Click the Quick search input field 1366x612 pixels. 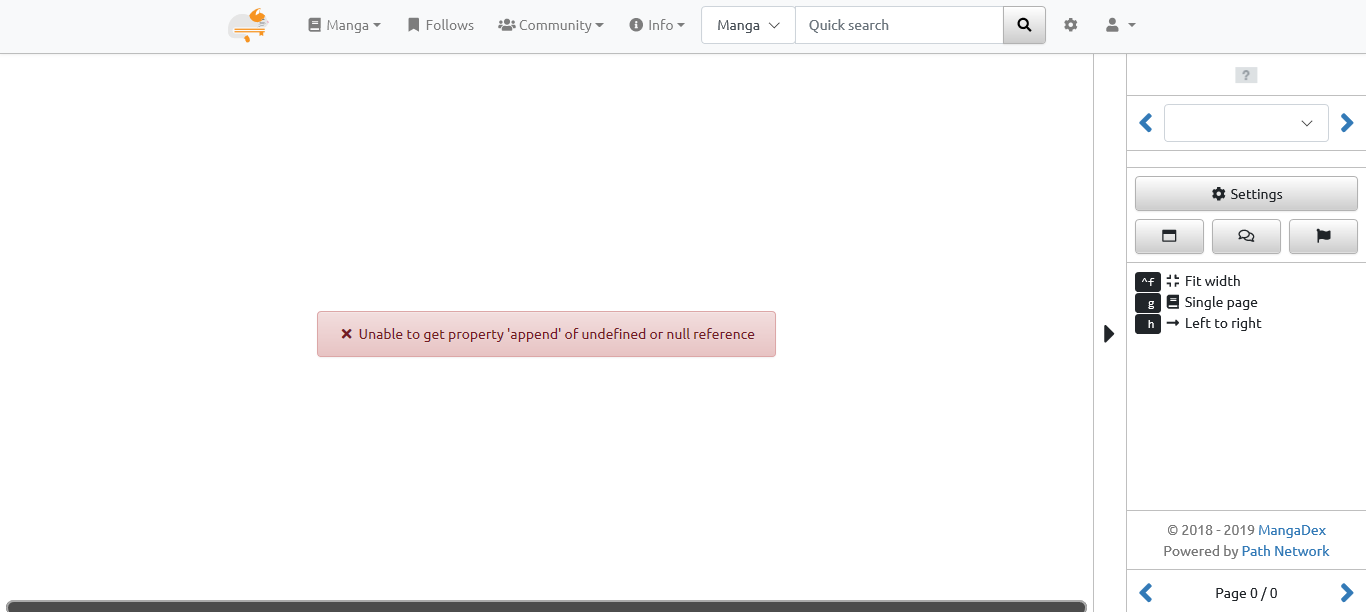[899, 25]
